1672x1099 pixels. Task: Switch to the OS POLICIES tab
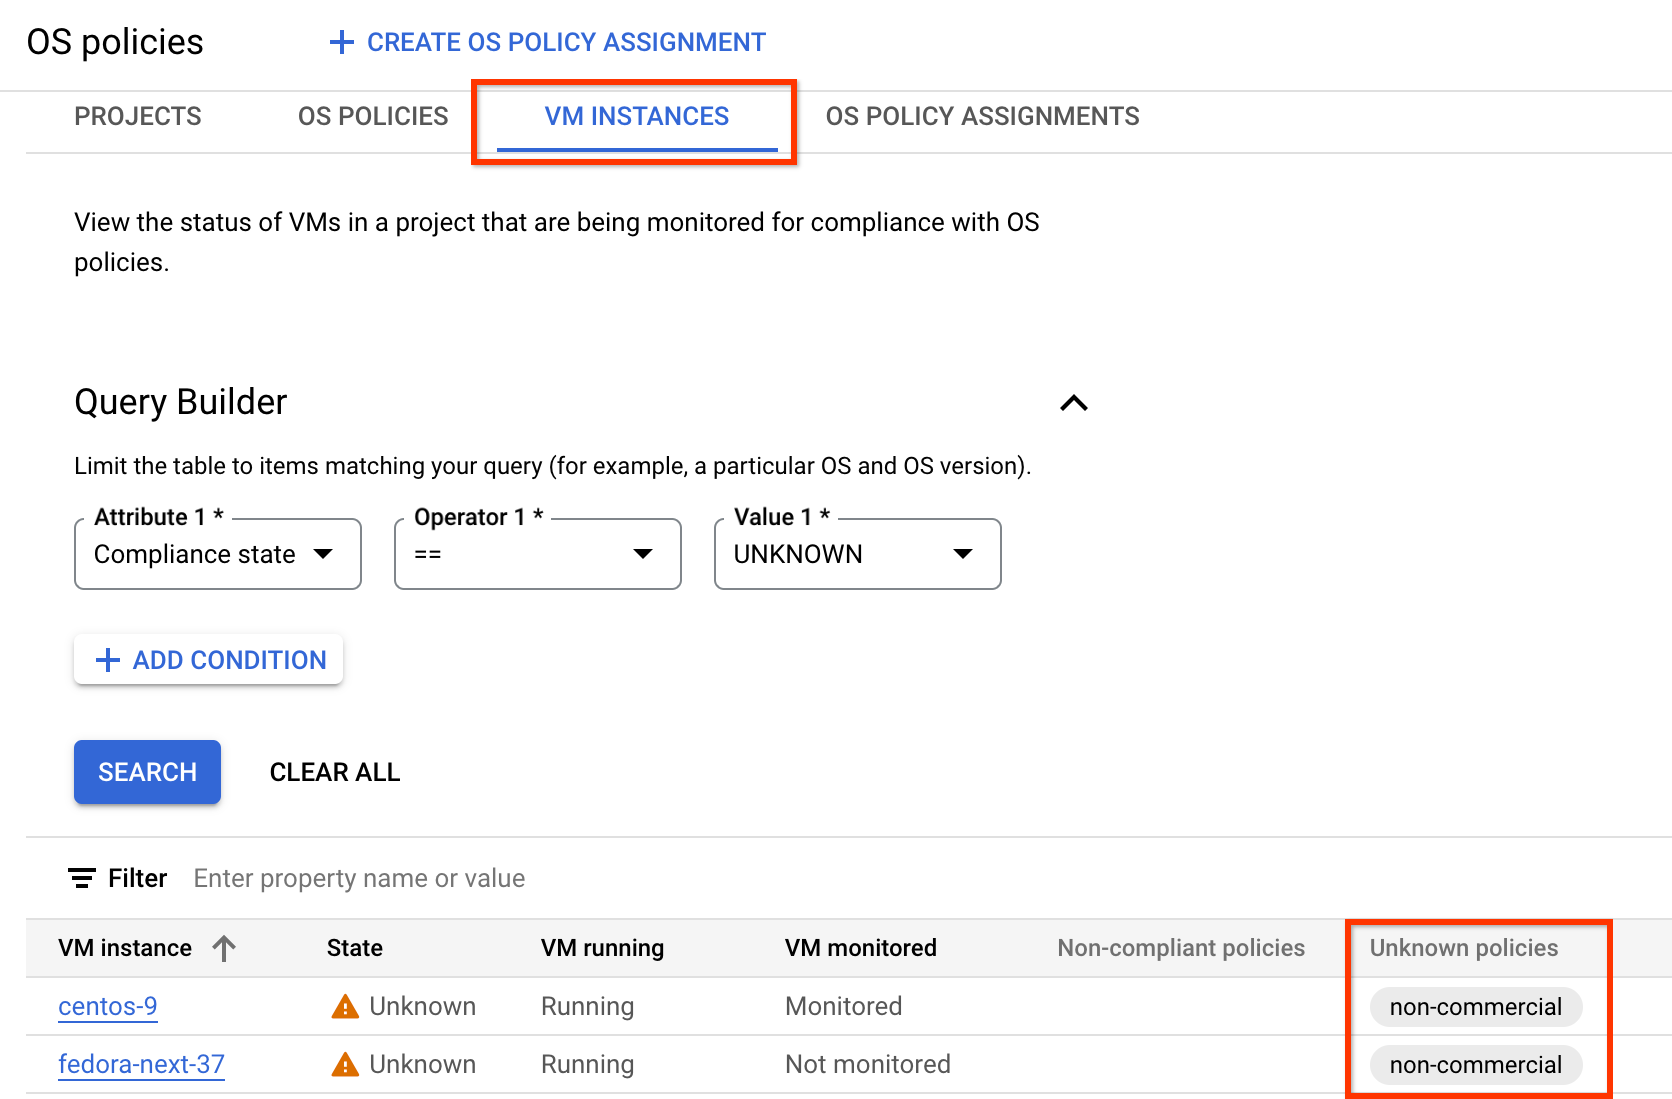coord(372,116)
